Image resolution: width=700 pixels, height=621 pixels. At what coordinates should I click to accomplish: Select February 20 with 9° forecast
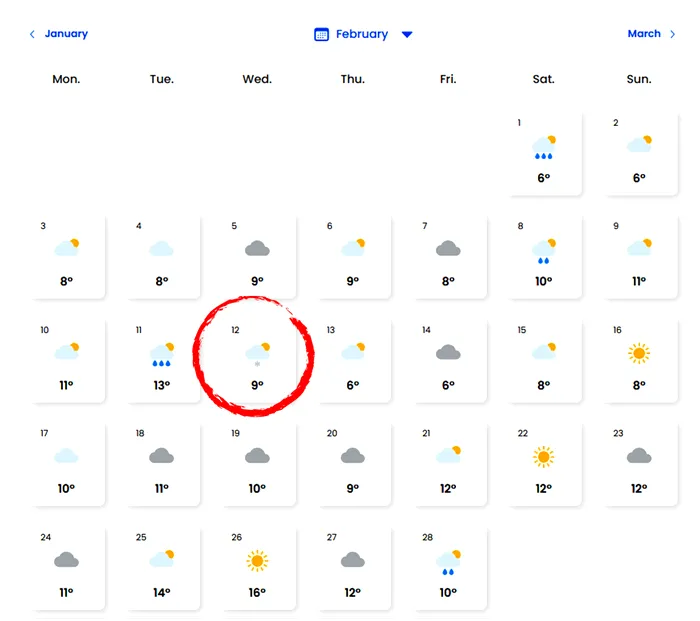352,465
